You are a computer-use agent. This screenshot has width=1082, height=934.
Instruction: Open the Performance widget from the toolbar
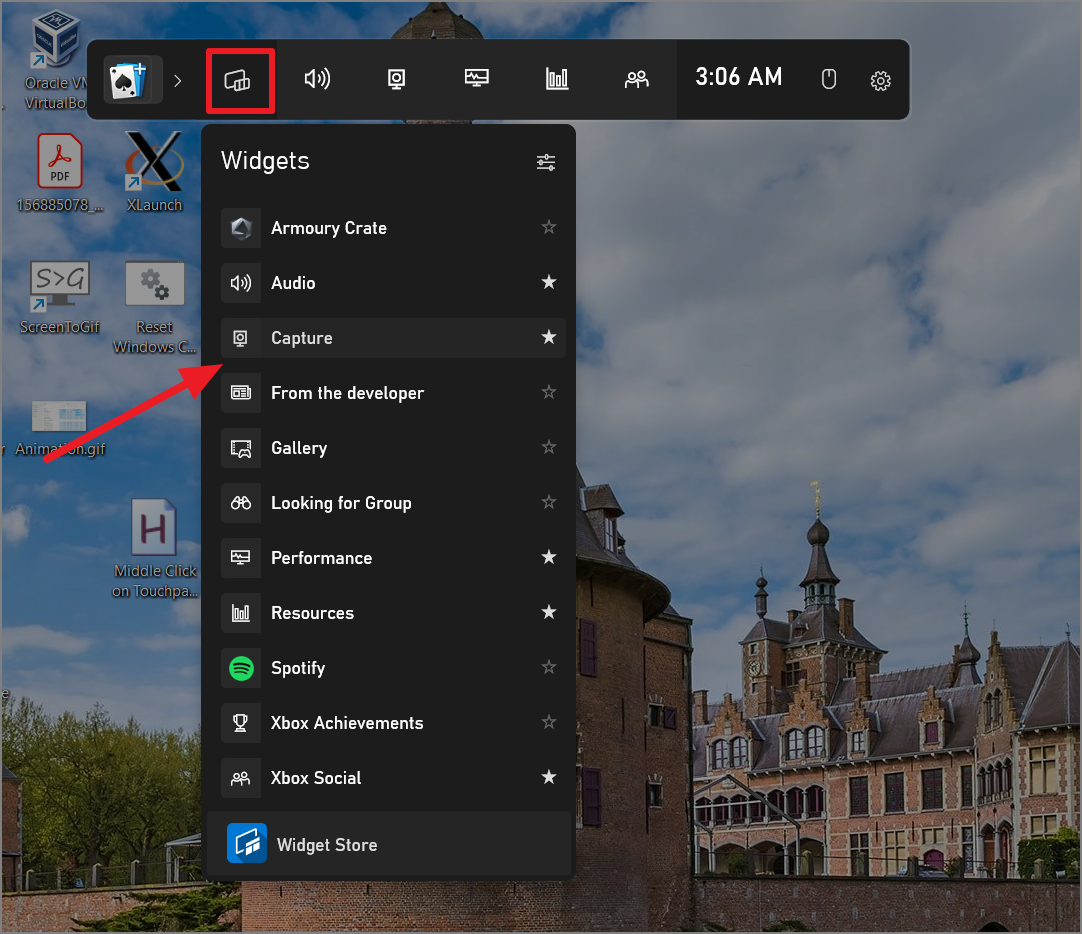coord(476,77)
